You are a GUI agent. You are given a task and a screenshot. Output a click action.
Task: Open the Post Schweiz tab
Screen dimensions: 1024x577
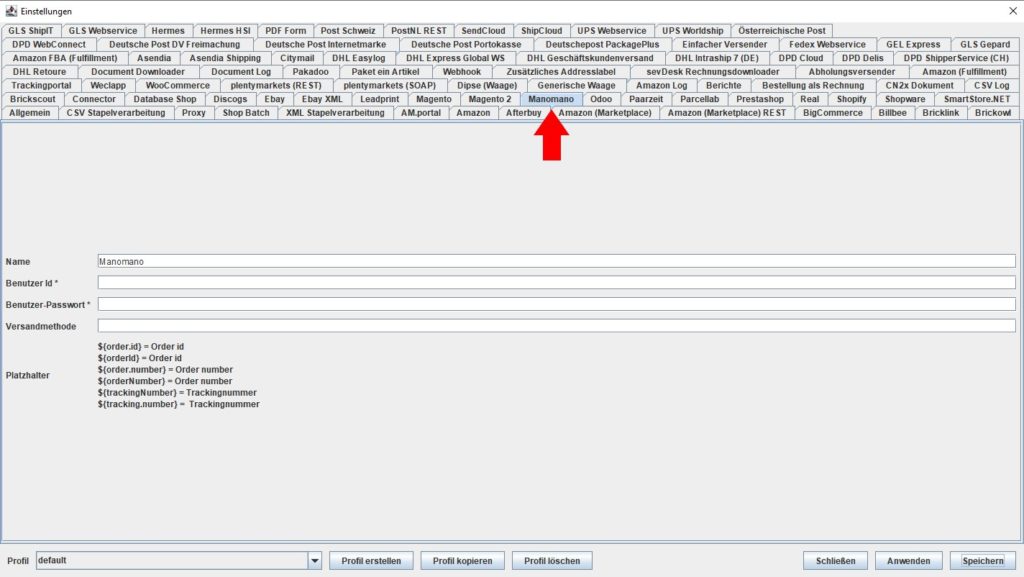point(347,31)
